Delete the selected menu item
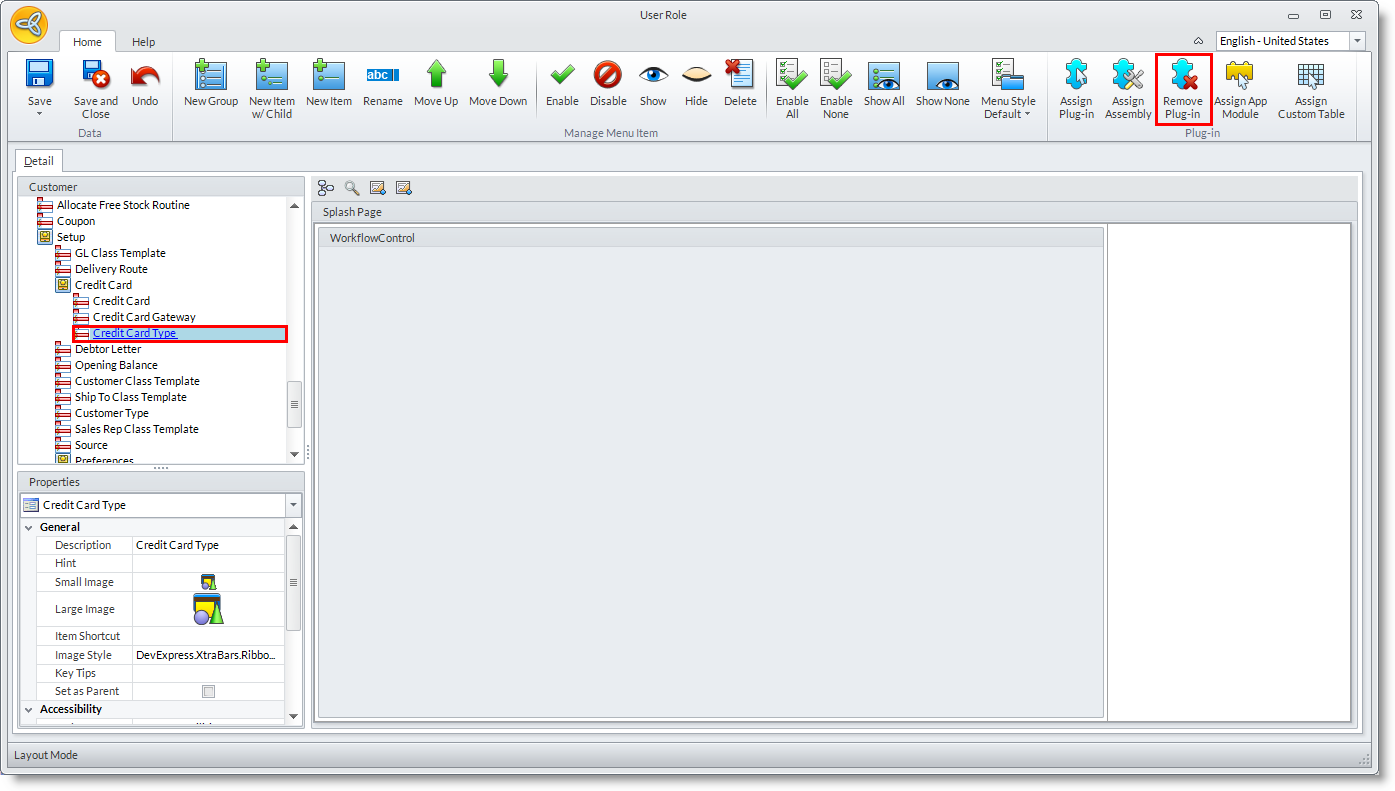Viewport: 1395px width, 791px height. pos(740,76)
